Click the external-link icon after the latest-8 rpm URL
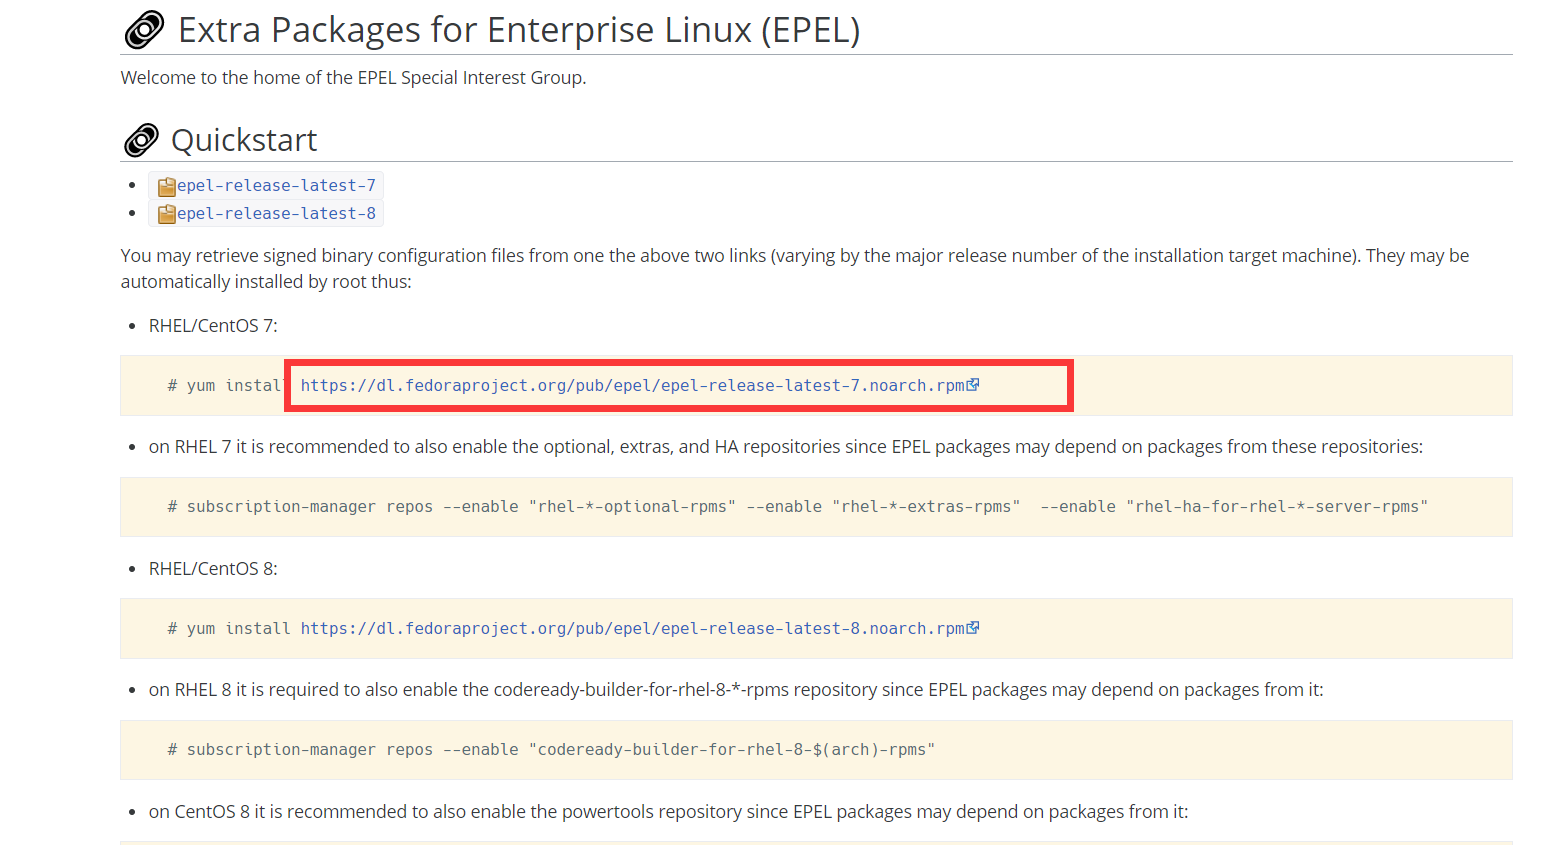The height and width of the screenshot is (845, 1558). (973, 627)
